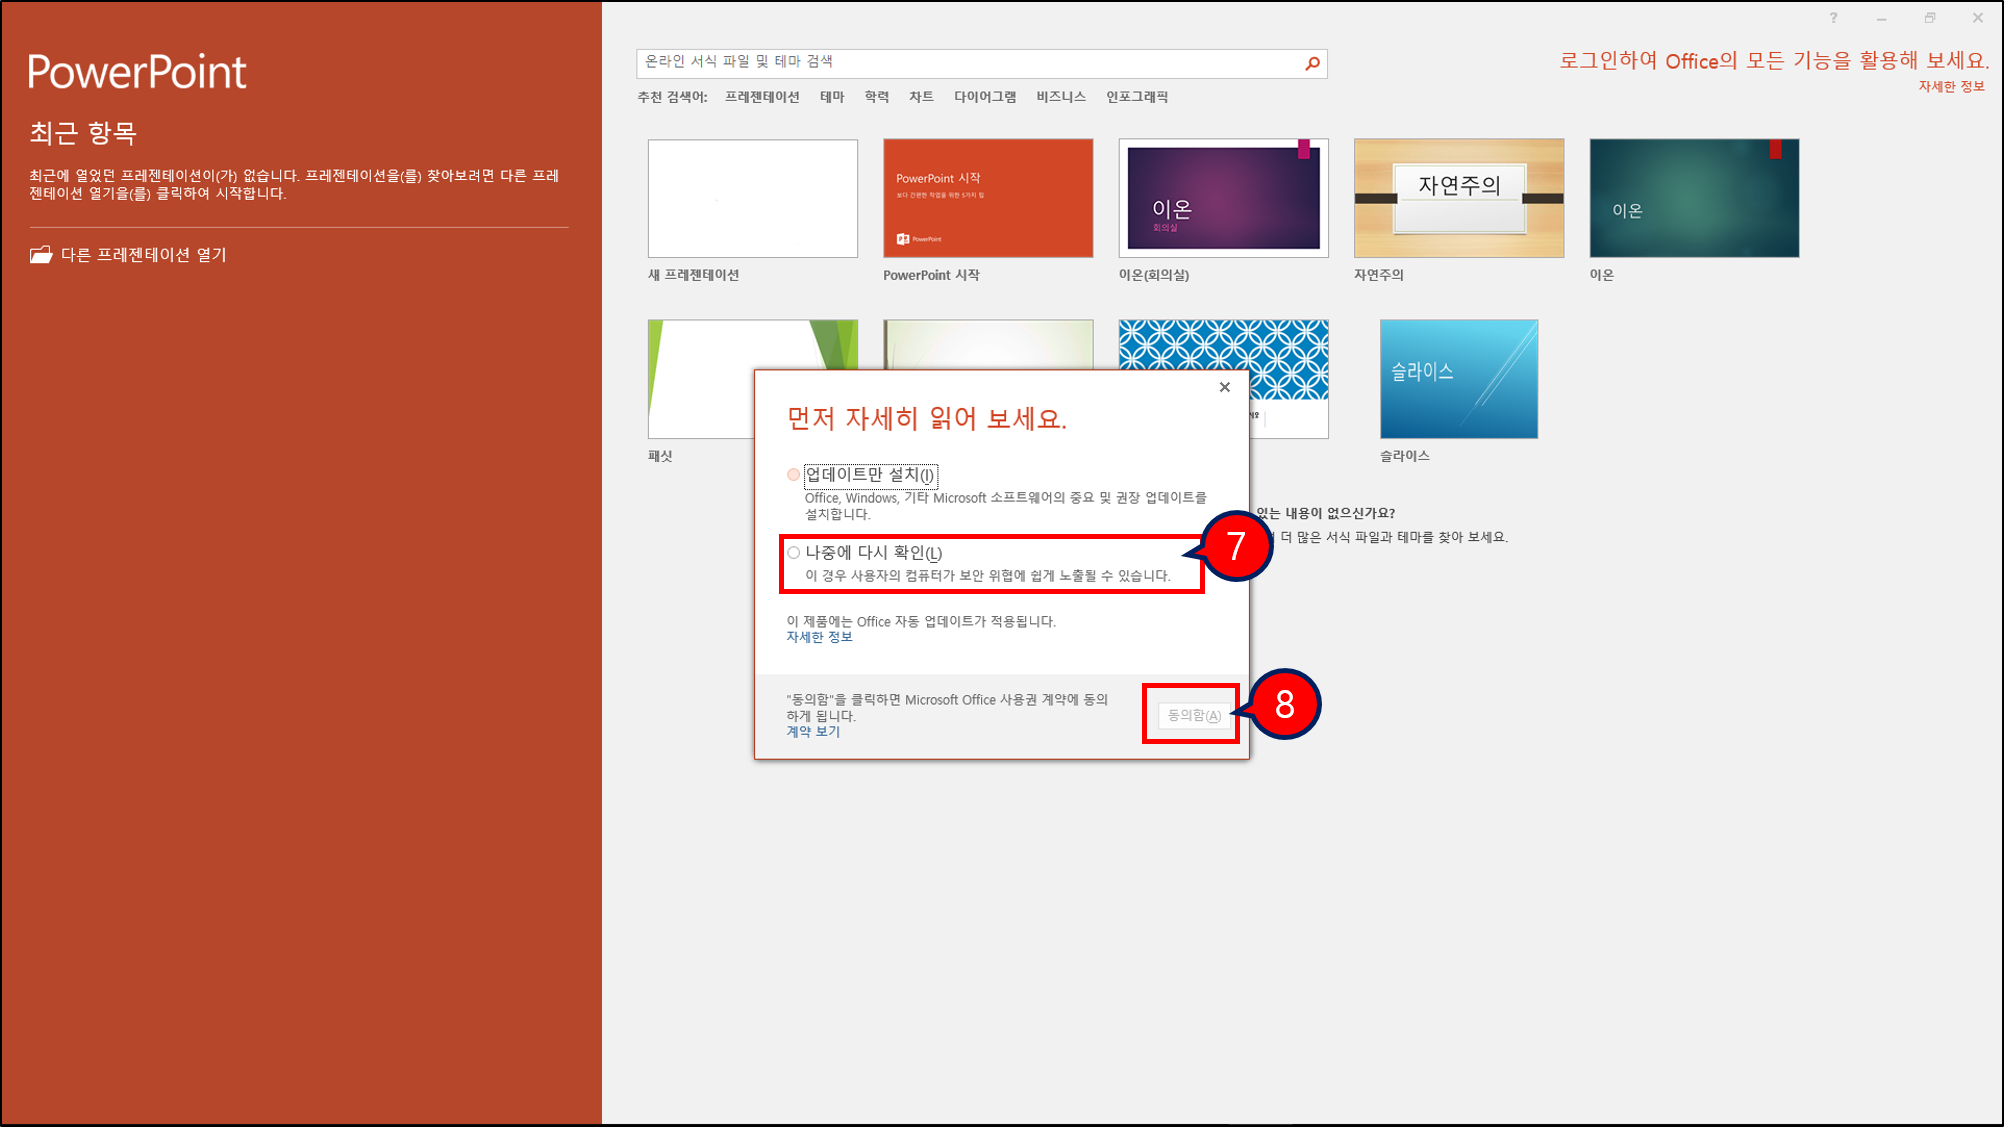Open '자세한 정보' link in dialog
Screen dimensions: 2004x1127
pyautogui.click(x=819, y=637)
